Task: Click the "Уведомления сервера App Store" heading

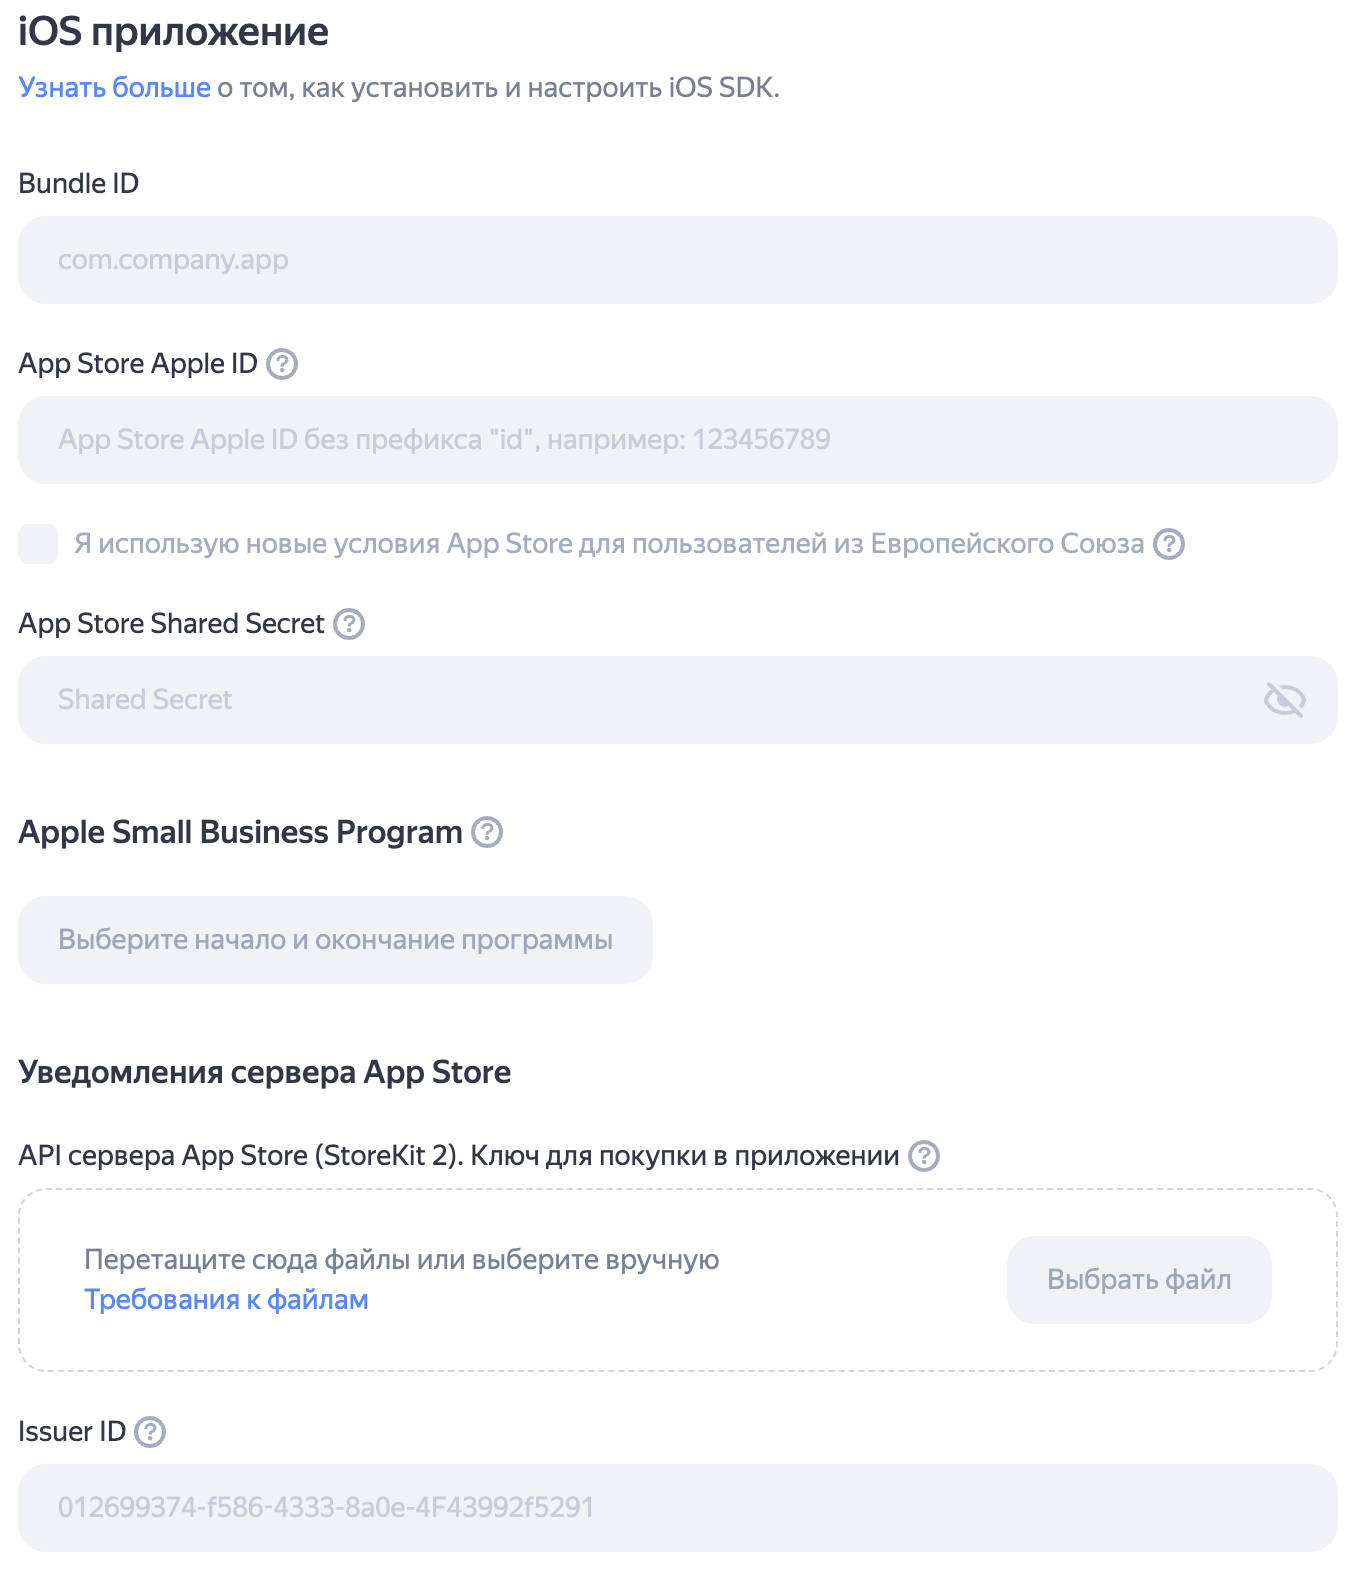Action: 264,1072
